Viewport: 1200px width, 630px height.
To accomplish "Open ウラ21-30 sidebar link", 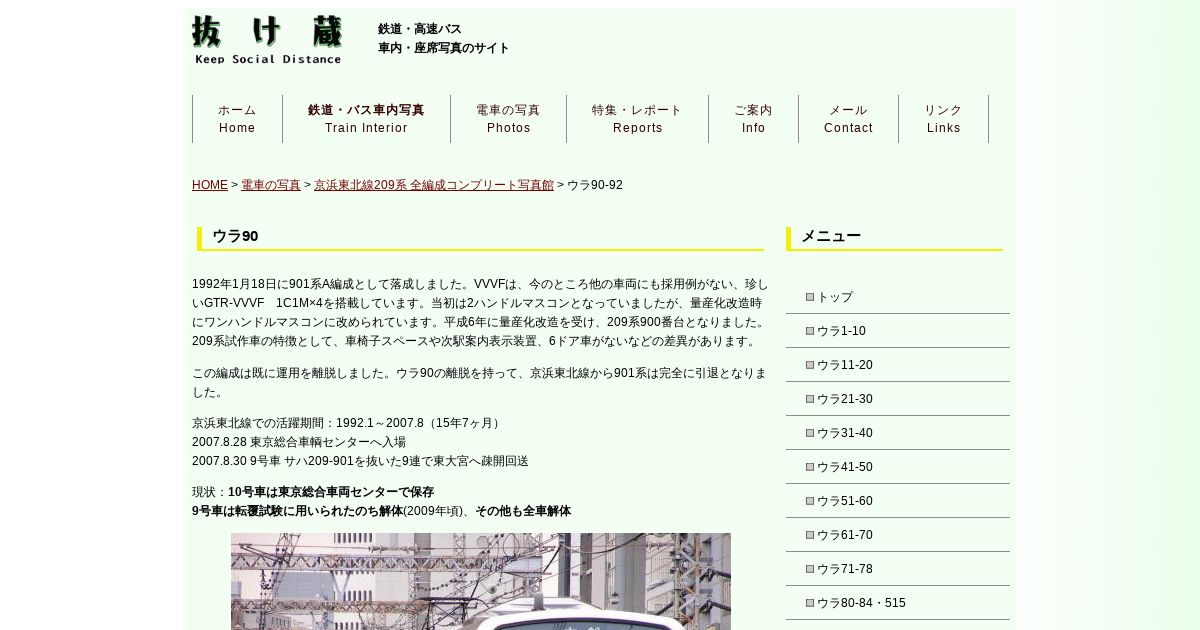I will [x=898, y=399].
